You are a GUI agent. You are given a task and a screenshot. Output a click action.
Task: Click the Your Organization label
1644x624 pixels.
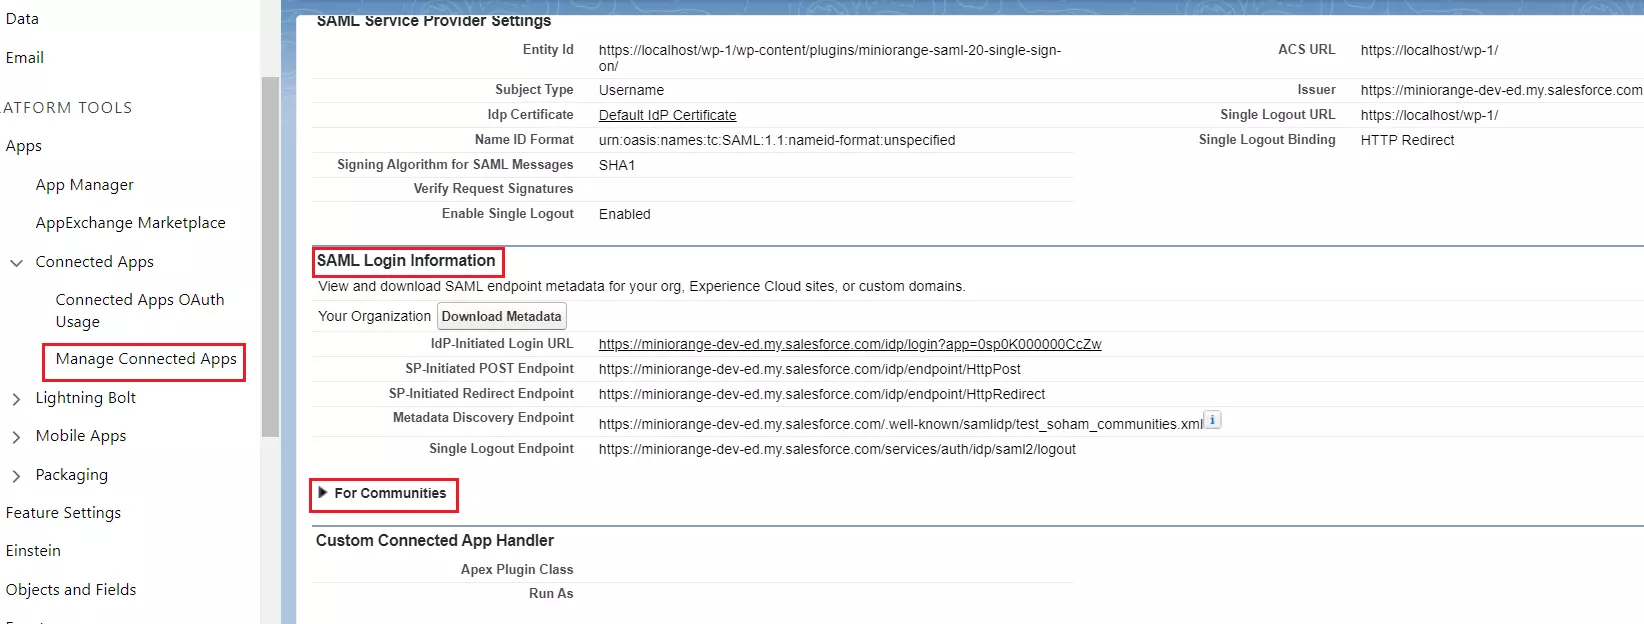click(x=374, y=316)
